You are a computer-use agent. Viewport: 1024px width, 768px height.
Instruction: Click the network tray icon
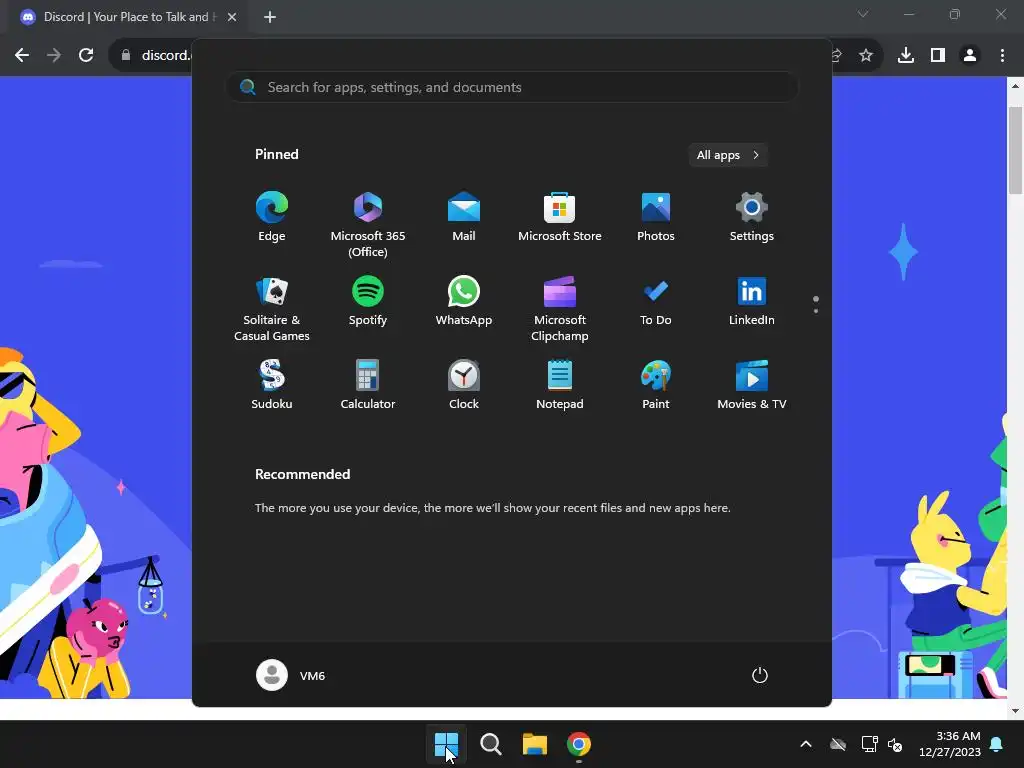(x=869, y=744)
